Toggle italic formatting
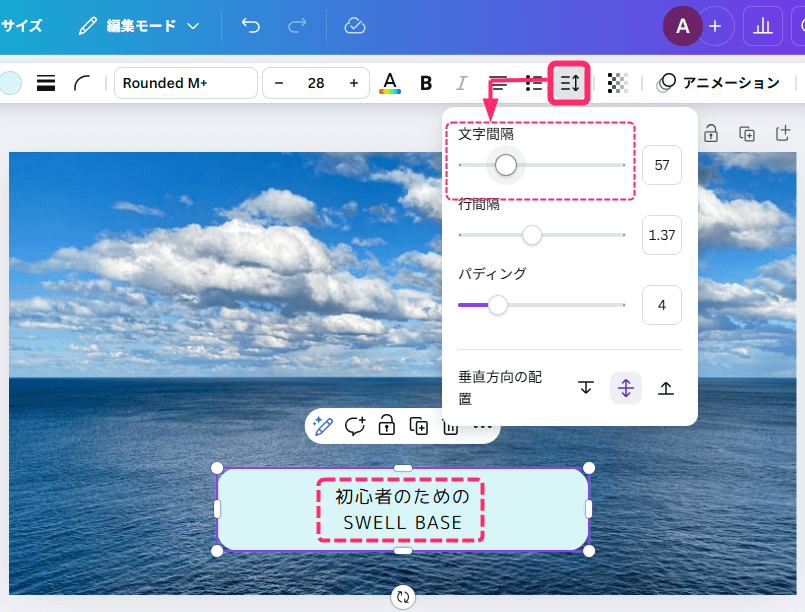The width and height of the screenshot is (805, 612). 461,83
